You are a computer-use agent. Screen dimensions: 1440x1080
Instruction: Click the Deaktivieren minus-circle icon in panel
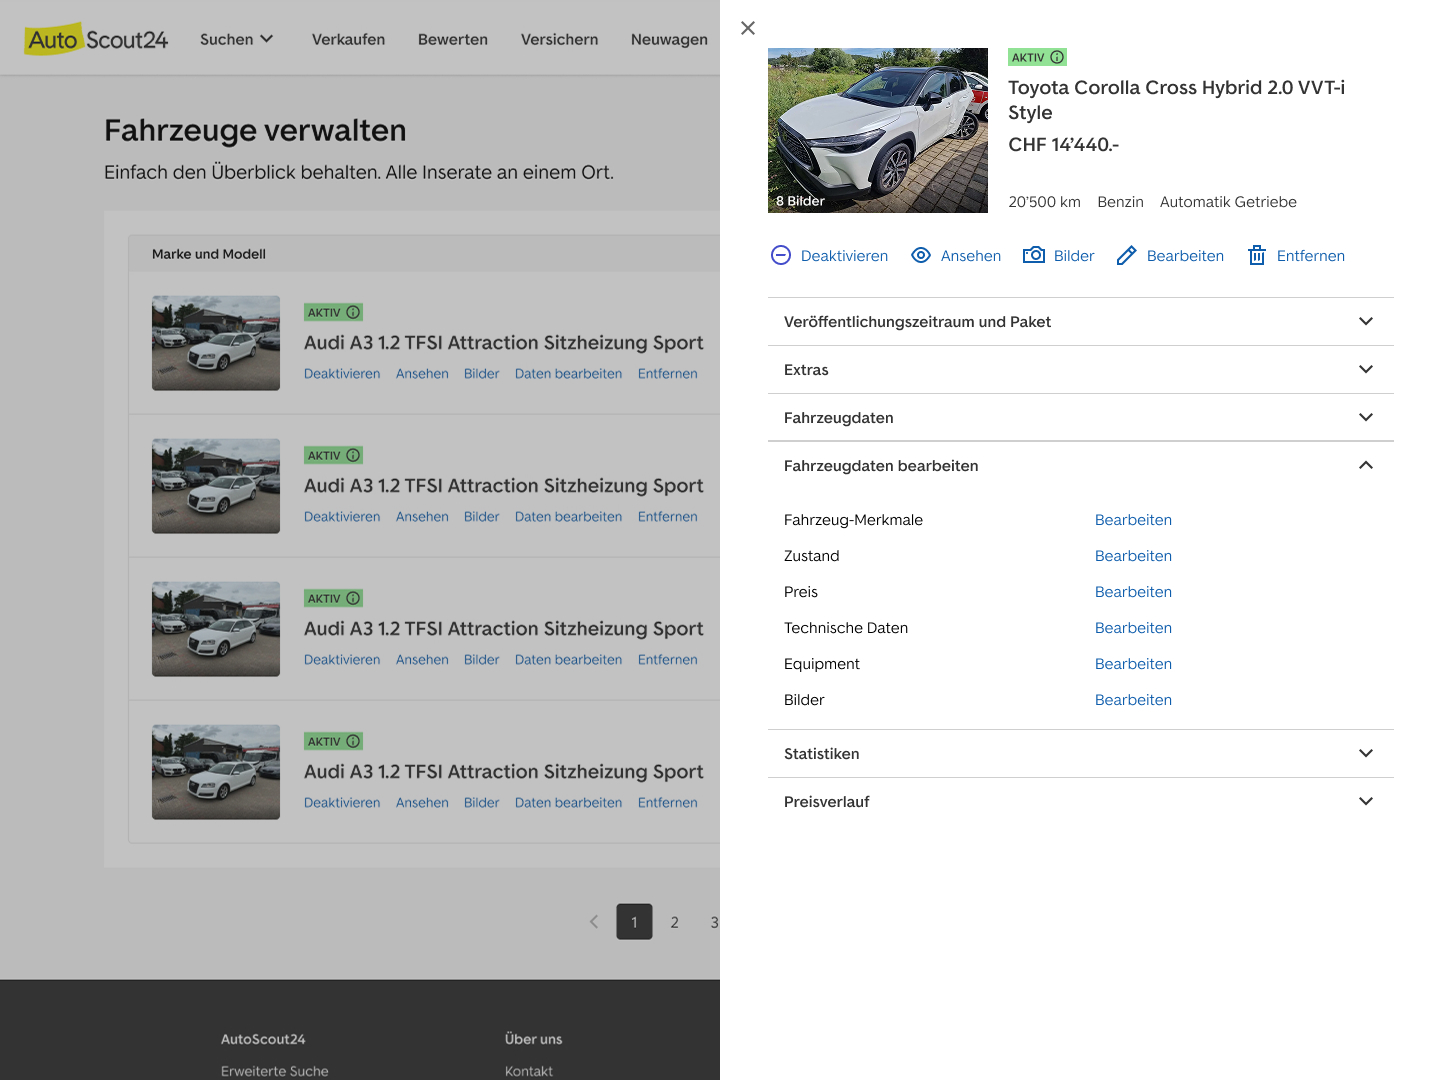781,255
